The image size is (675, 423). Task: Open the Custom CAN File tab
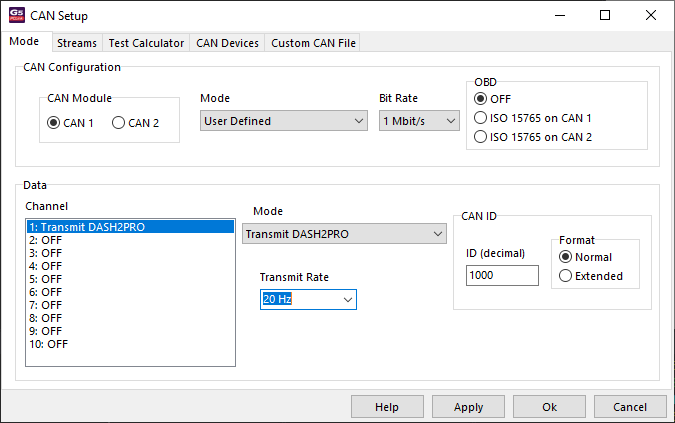pos(312,43)
